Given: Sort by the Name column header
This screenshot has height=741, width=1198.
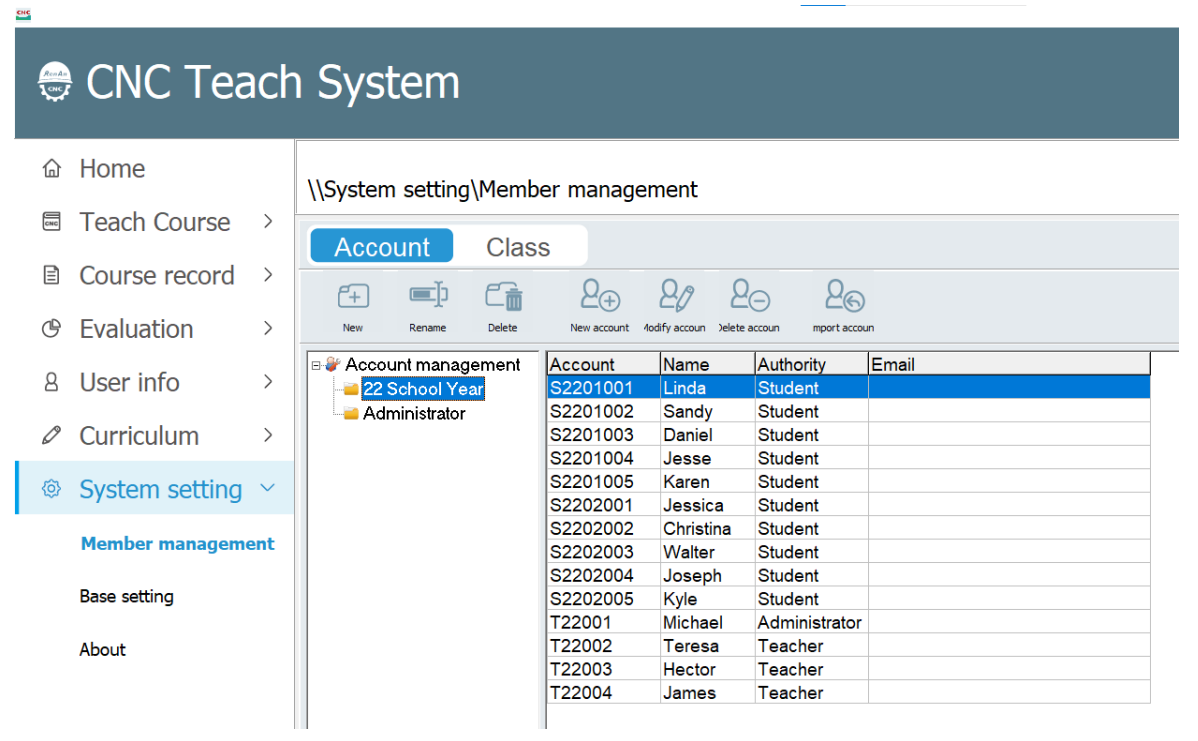Looking at the screenshot, I should tap(707, 364).
